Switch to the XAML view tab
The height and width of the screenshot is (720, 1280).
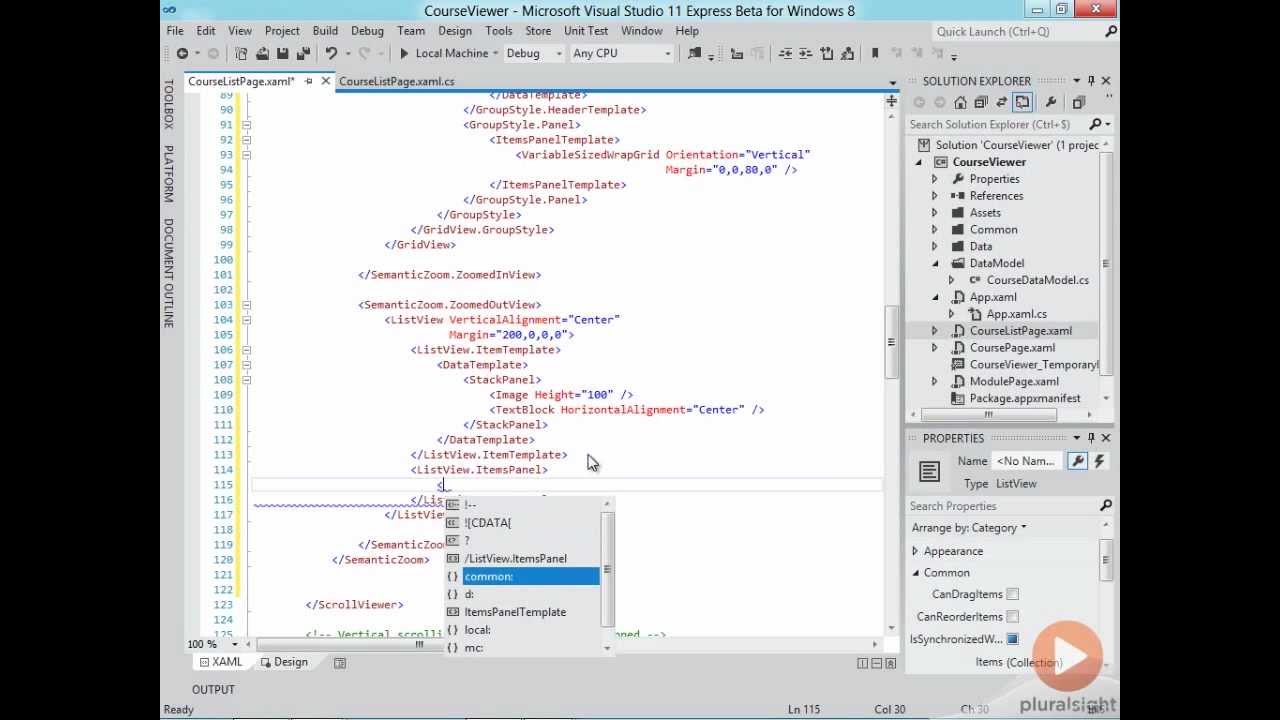point(221,662)
